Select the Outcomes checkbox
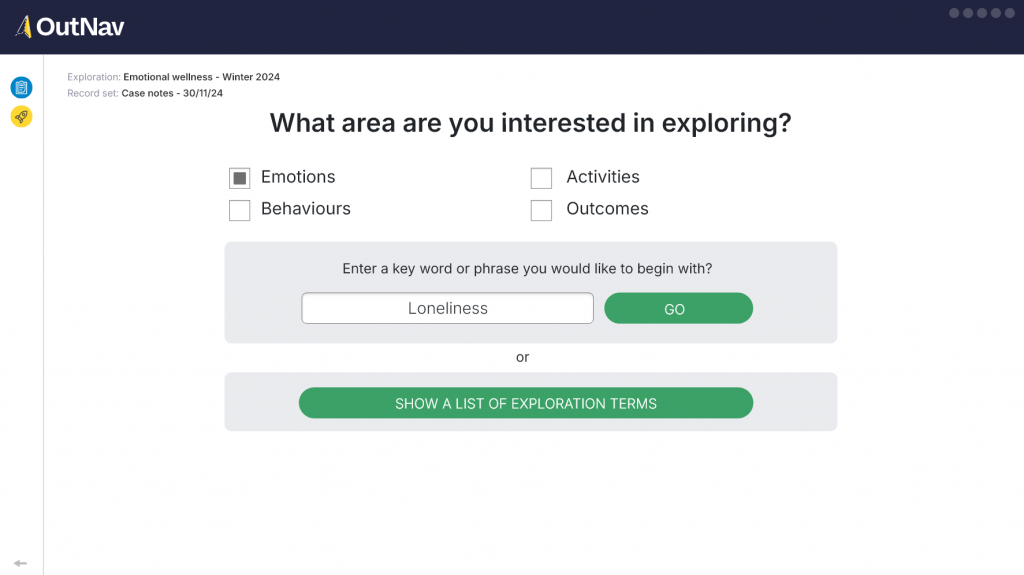This screenshot has width=1024, height=575. click(541, 210)
